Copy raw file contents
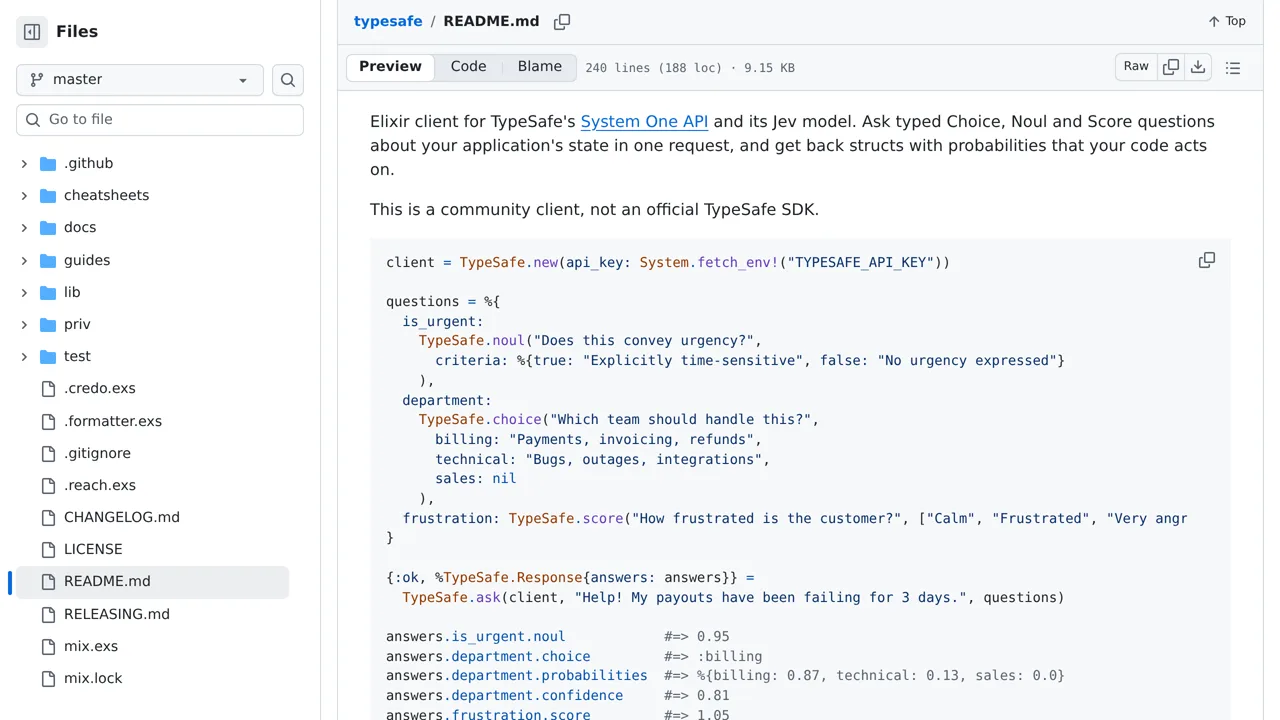 coord(1171,67)
